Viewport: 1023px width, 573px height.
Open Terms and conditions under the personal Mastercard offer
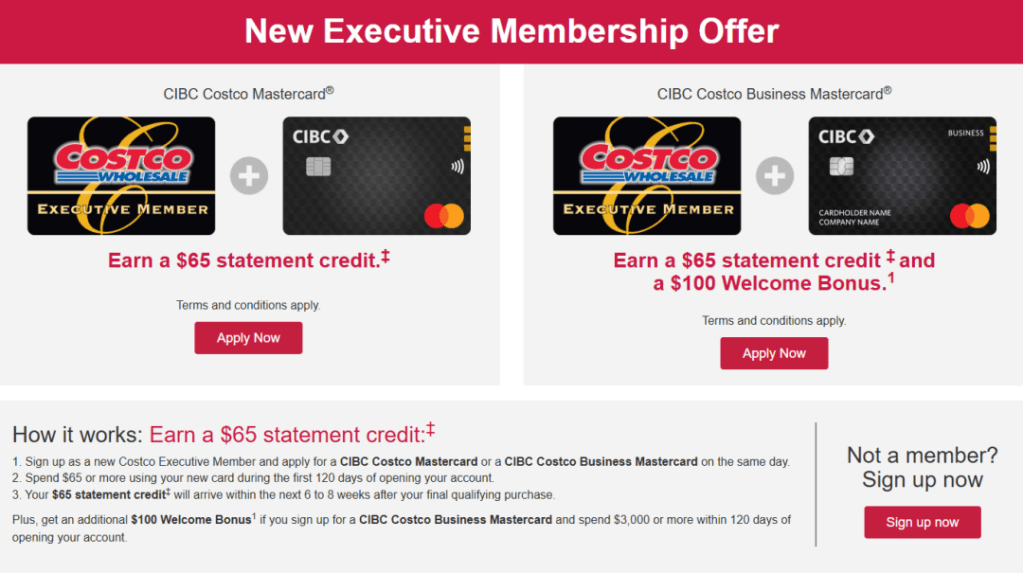tap(248, 305)
